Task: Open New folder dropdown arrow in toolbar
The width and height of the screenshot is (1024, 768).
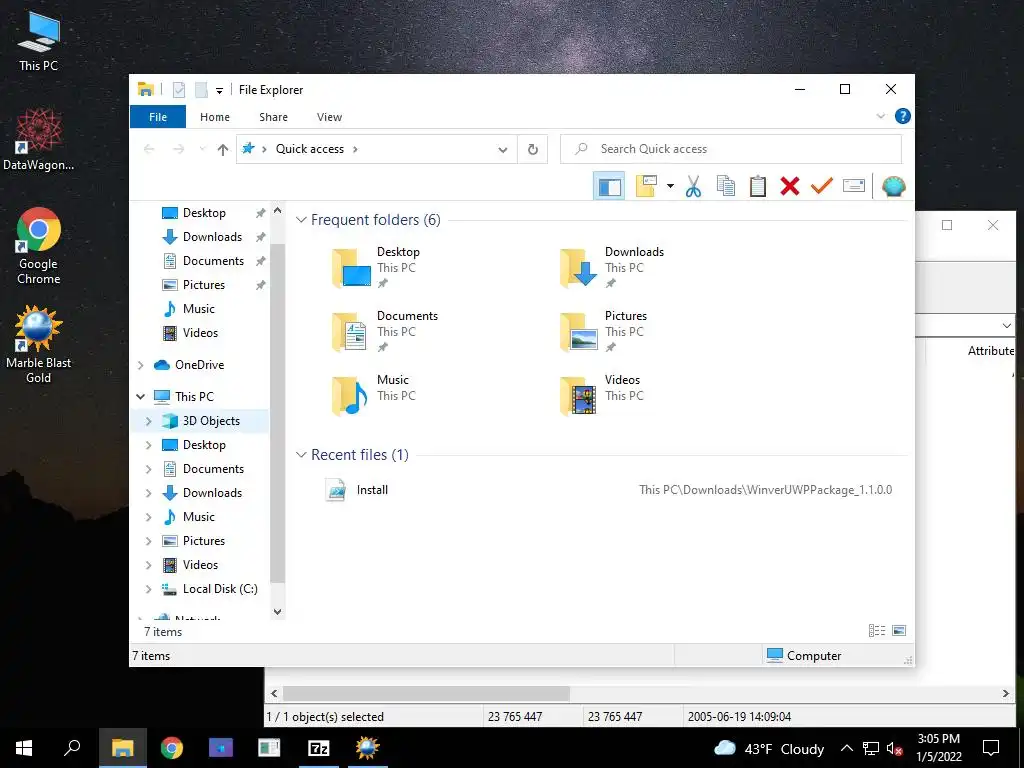Action: [x=670, y=187]
